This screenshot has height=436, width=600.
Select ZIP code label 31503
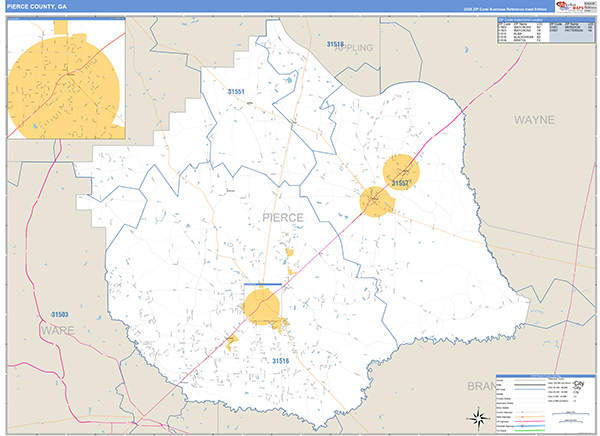coord(60,314)
